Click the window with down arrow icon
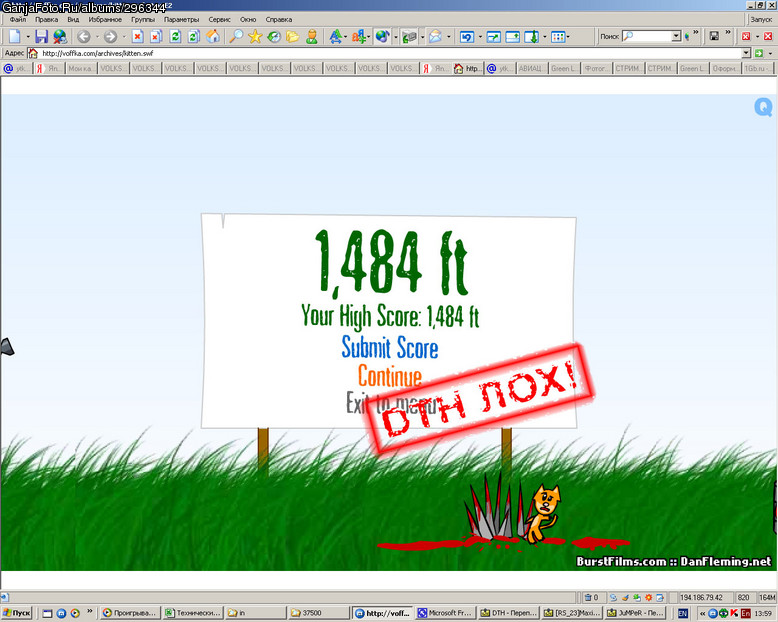Screen dimensions: 778x622 [531, 37]
